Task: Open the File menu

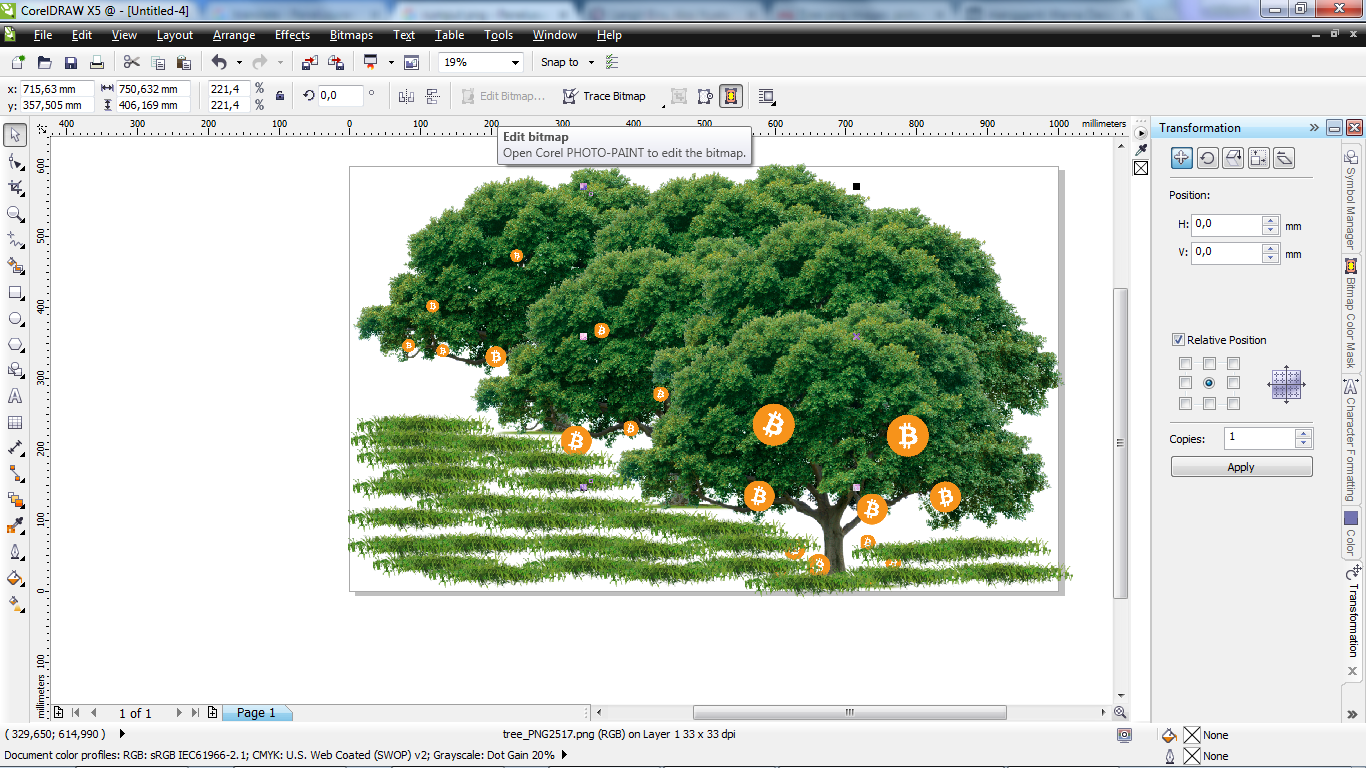Action: point(43,35)
